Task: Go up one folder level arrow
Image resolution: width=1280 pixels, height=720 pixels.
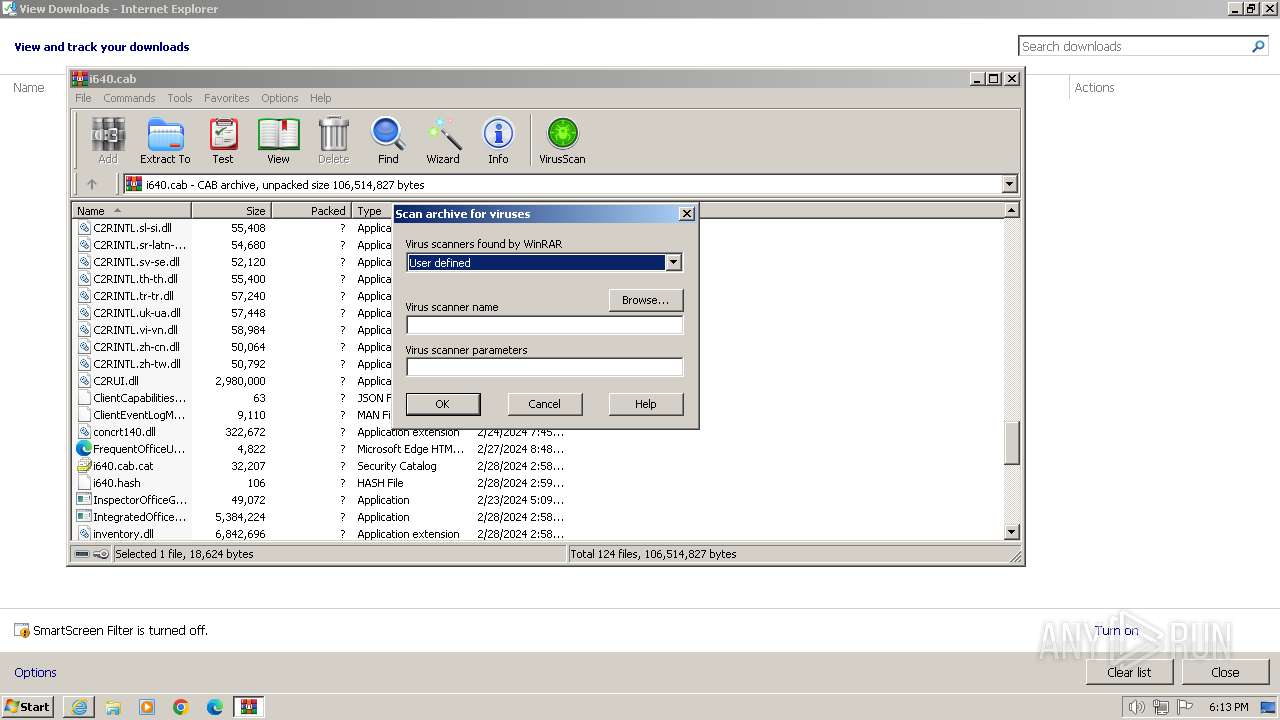Action: point(92,184)
